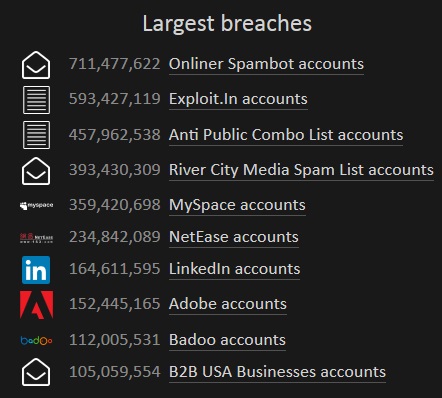Open the MySpace accounts link
The height and width of the screenshot is (398, 442).
(x=237, y=205)
